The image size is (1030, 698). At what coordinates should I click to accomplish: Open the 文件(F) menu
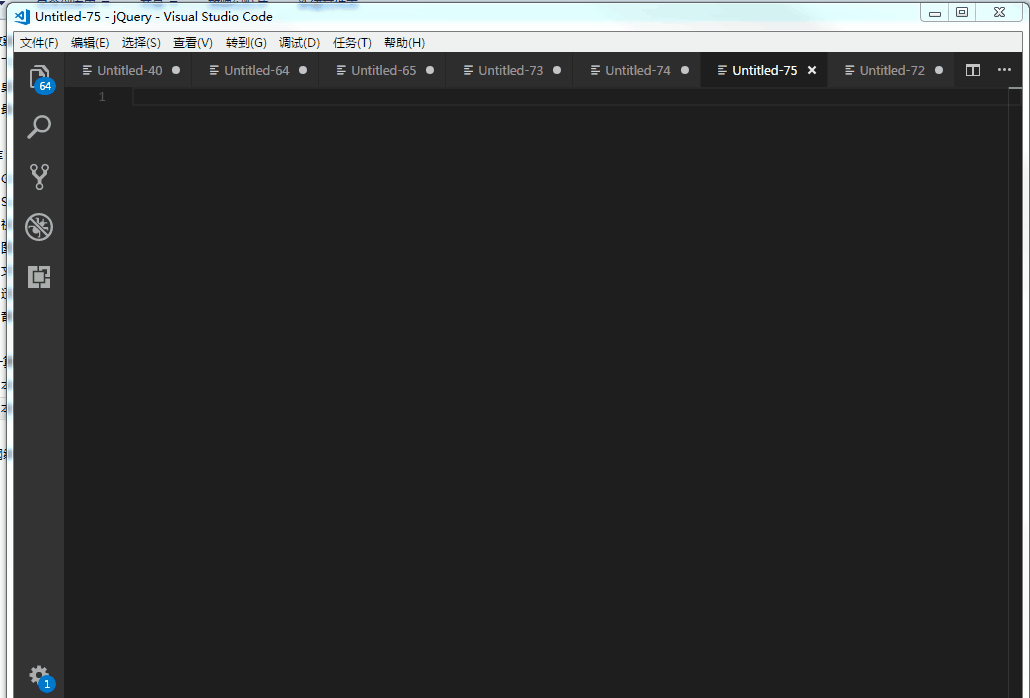[39, 43]
